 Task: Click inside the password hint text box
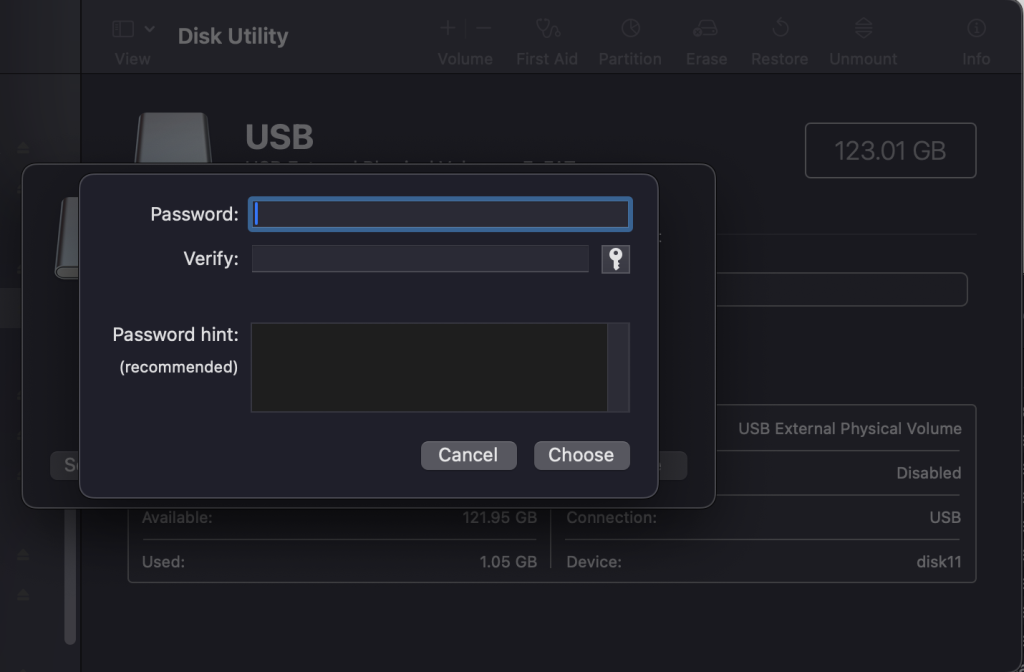pyautogui.click(x=430, y=367)
